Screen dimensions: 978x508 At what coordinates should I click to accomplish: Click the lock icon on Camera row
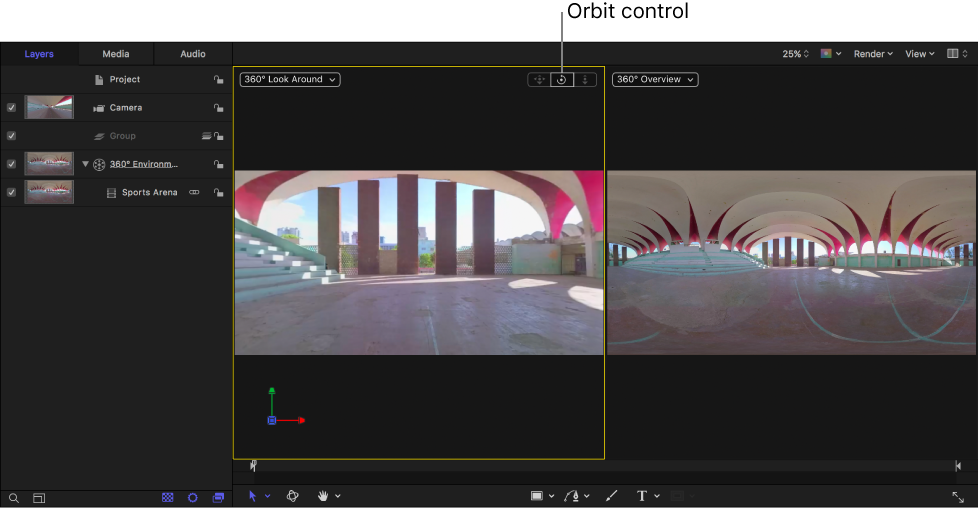click(x=218, y=108)
